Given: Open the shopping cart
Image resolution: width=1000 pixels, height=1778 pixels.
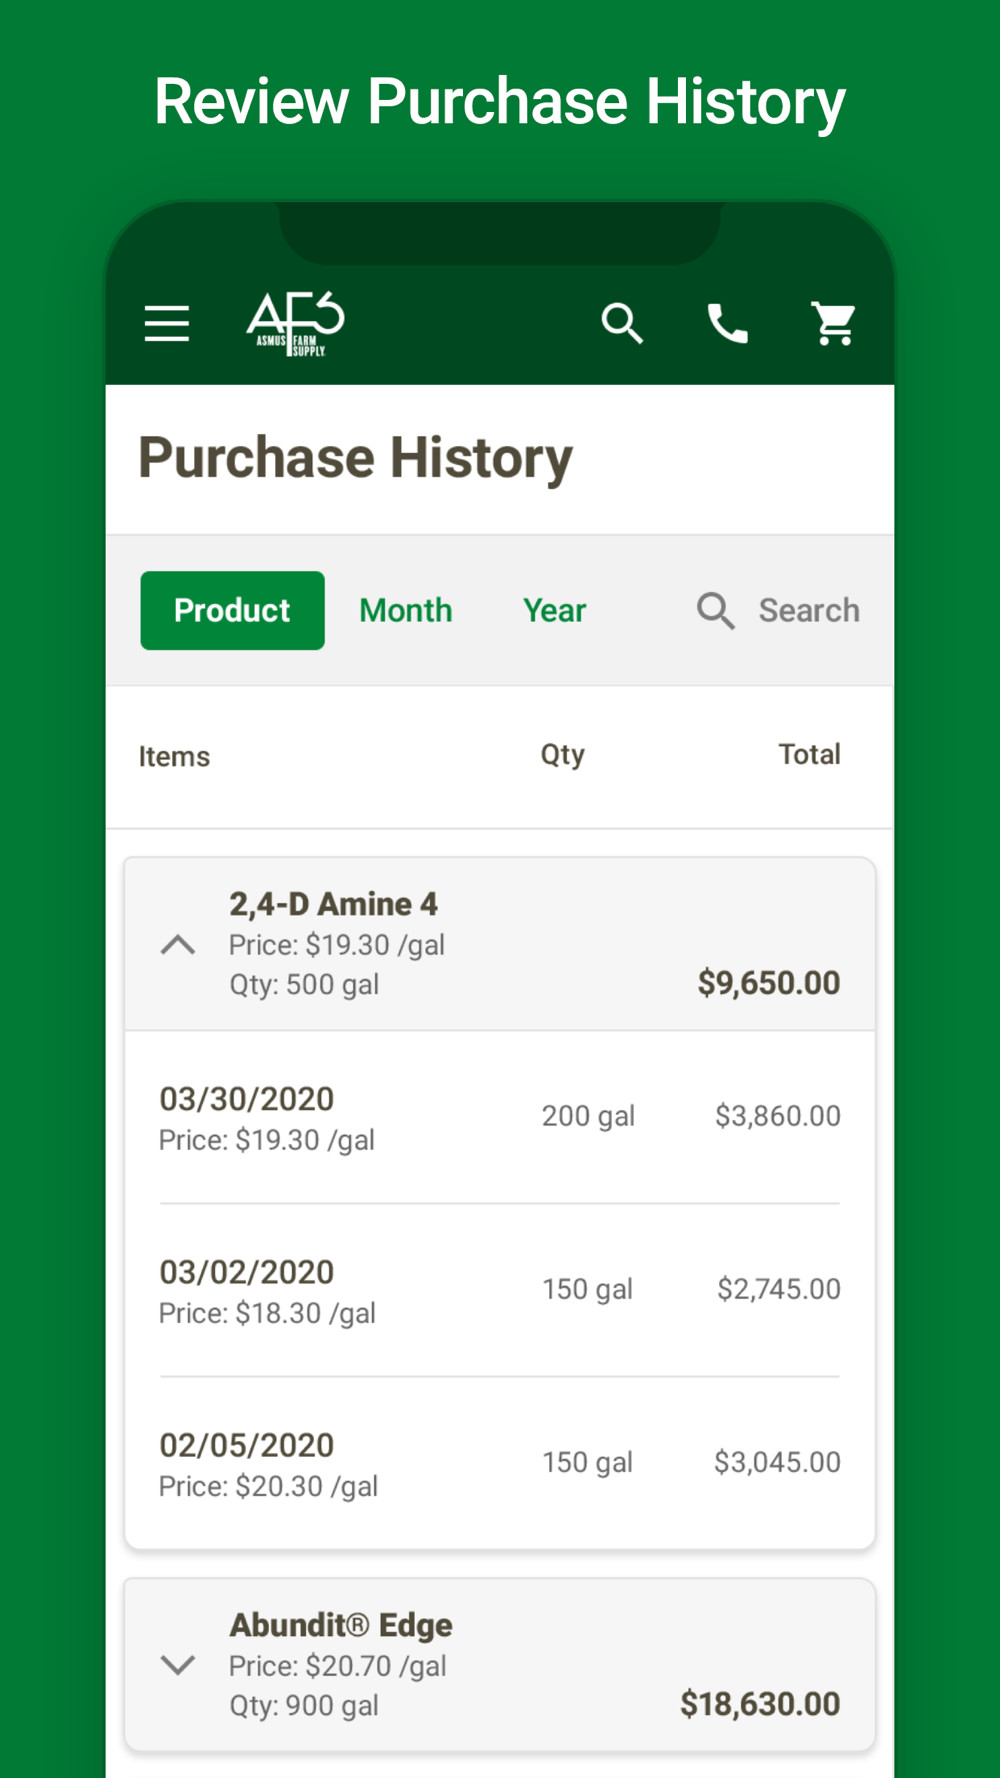Looking at the screenshot, I should 834,324.
